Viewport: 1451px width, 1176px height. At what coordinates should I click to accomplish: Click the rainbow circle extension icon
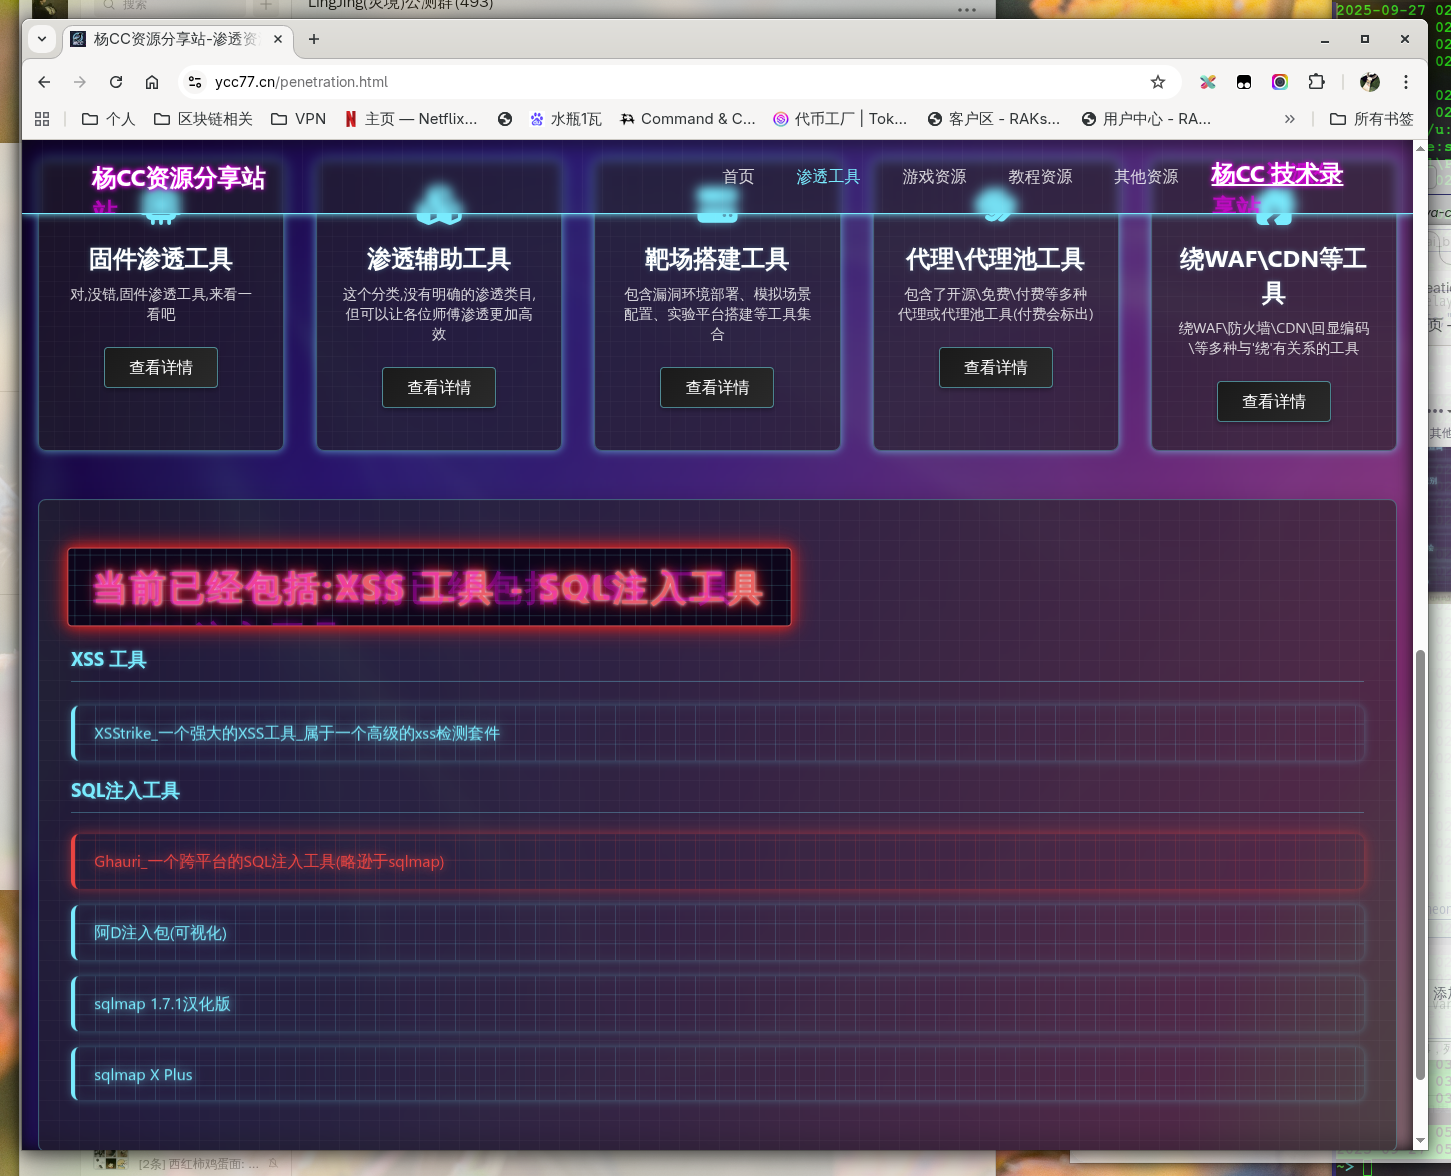[x=1280, y=82]
